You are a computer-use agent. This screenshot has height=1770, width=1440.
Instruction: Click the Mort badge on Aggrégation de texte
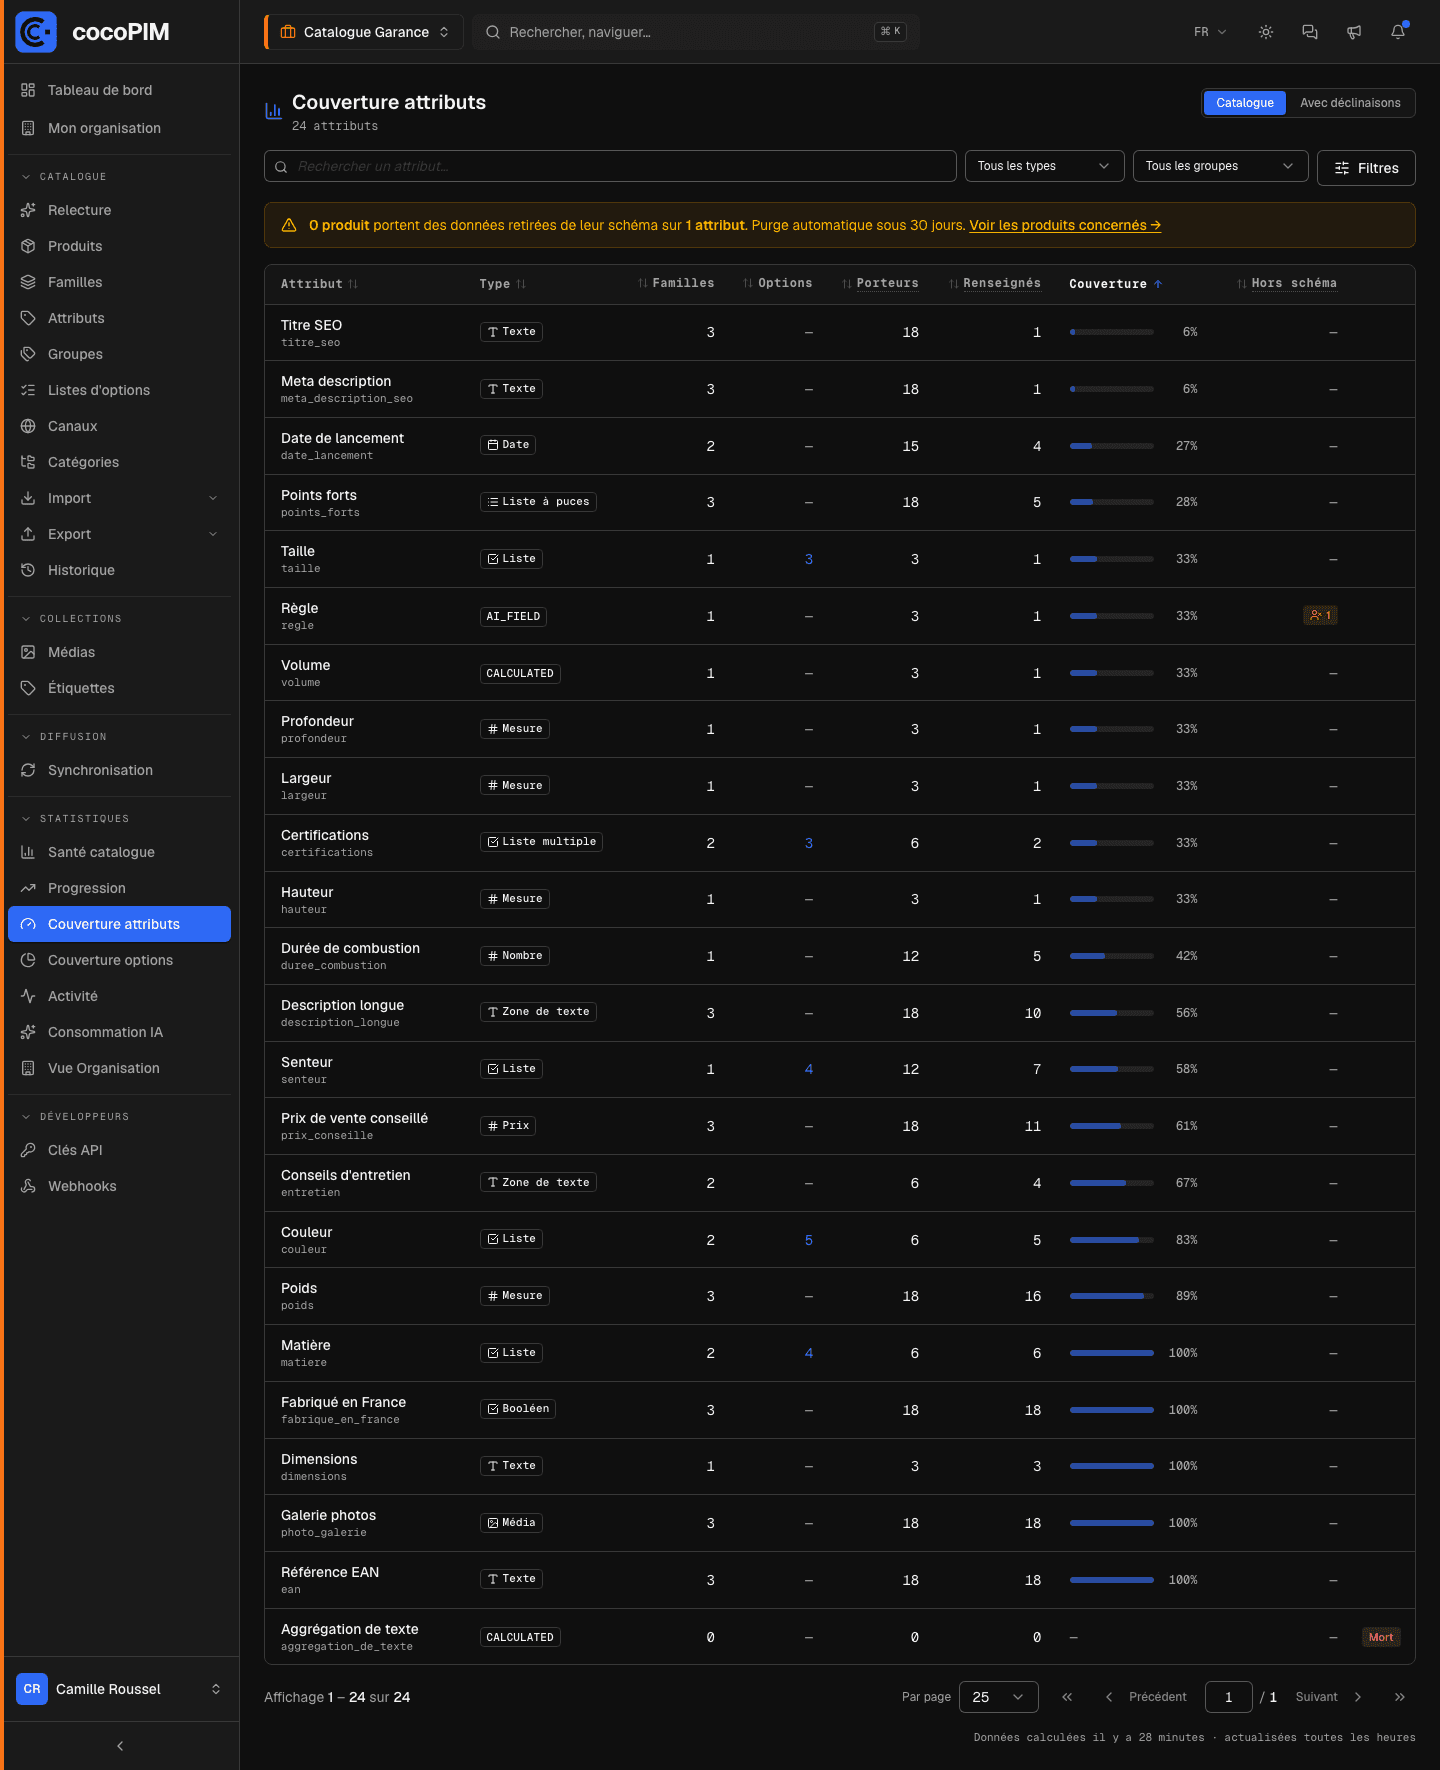click(1381, 1637)
